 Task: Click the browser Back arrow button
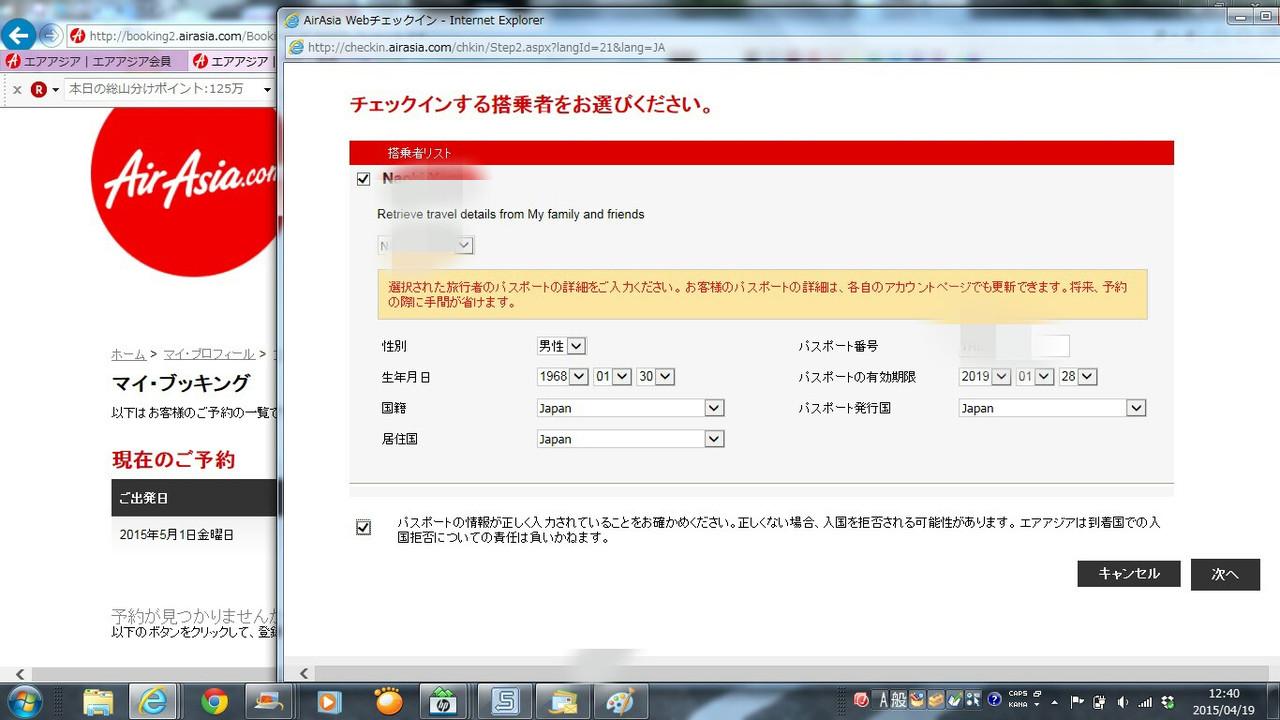click(19, 35)
